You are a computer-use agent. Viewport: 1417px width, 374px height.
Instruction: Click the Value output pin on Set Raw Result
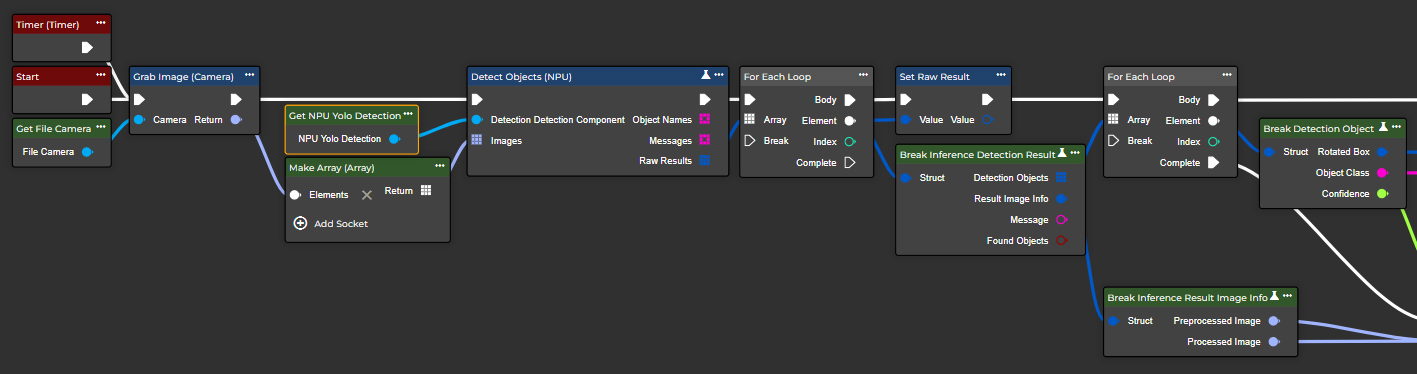987,120
